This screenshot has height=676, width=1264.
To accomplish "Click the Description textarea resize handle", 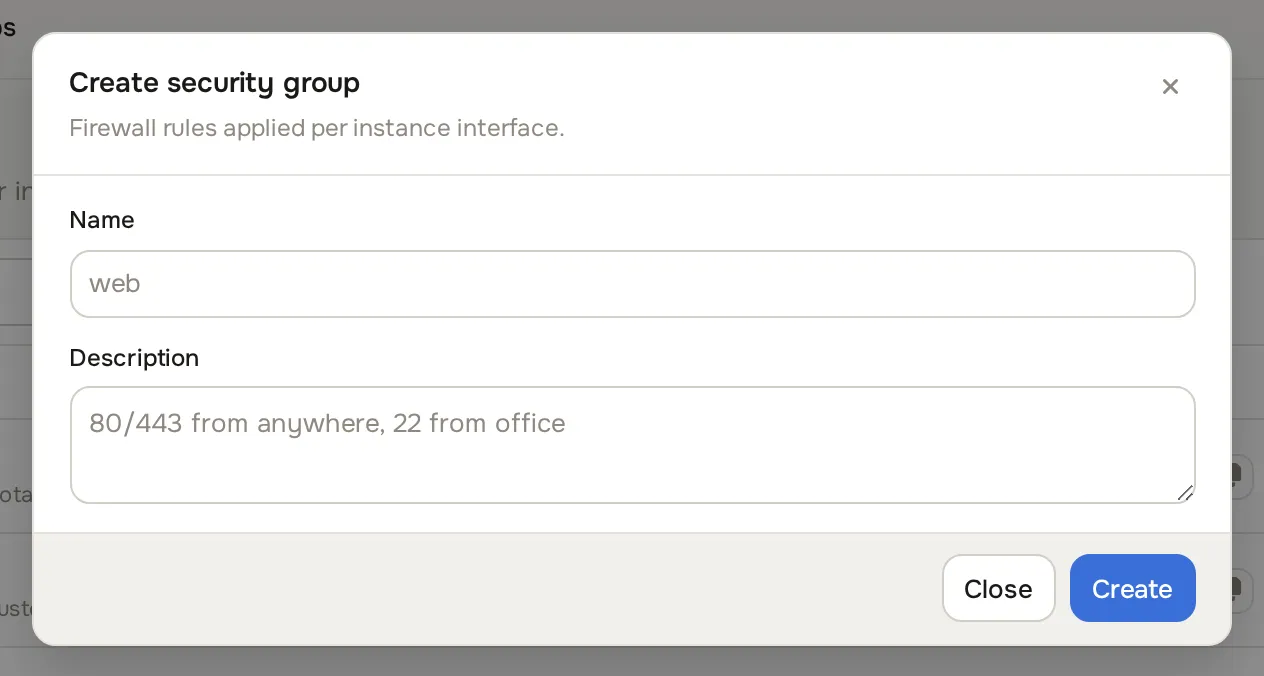I will click(1185, 492).
